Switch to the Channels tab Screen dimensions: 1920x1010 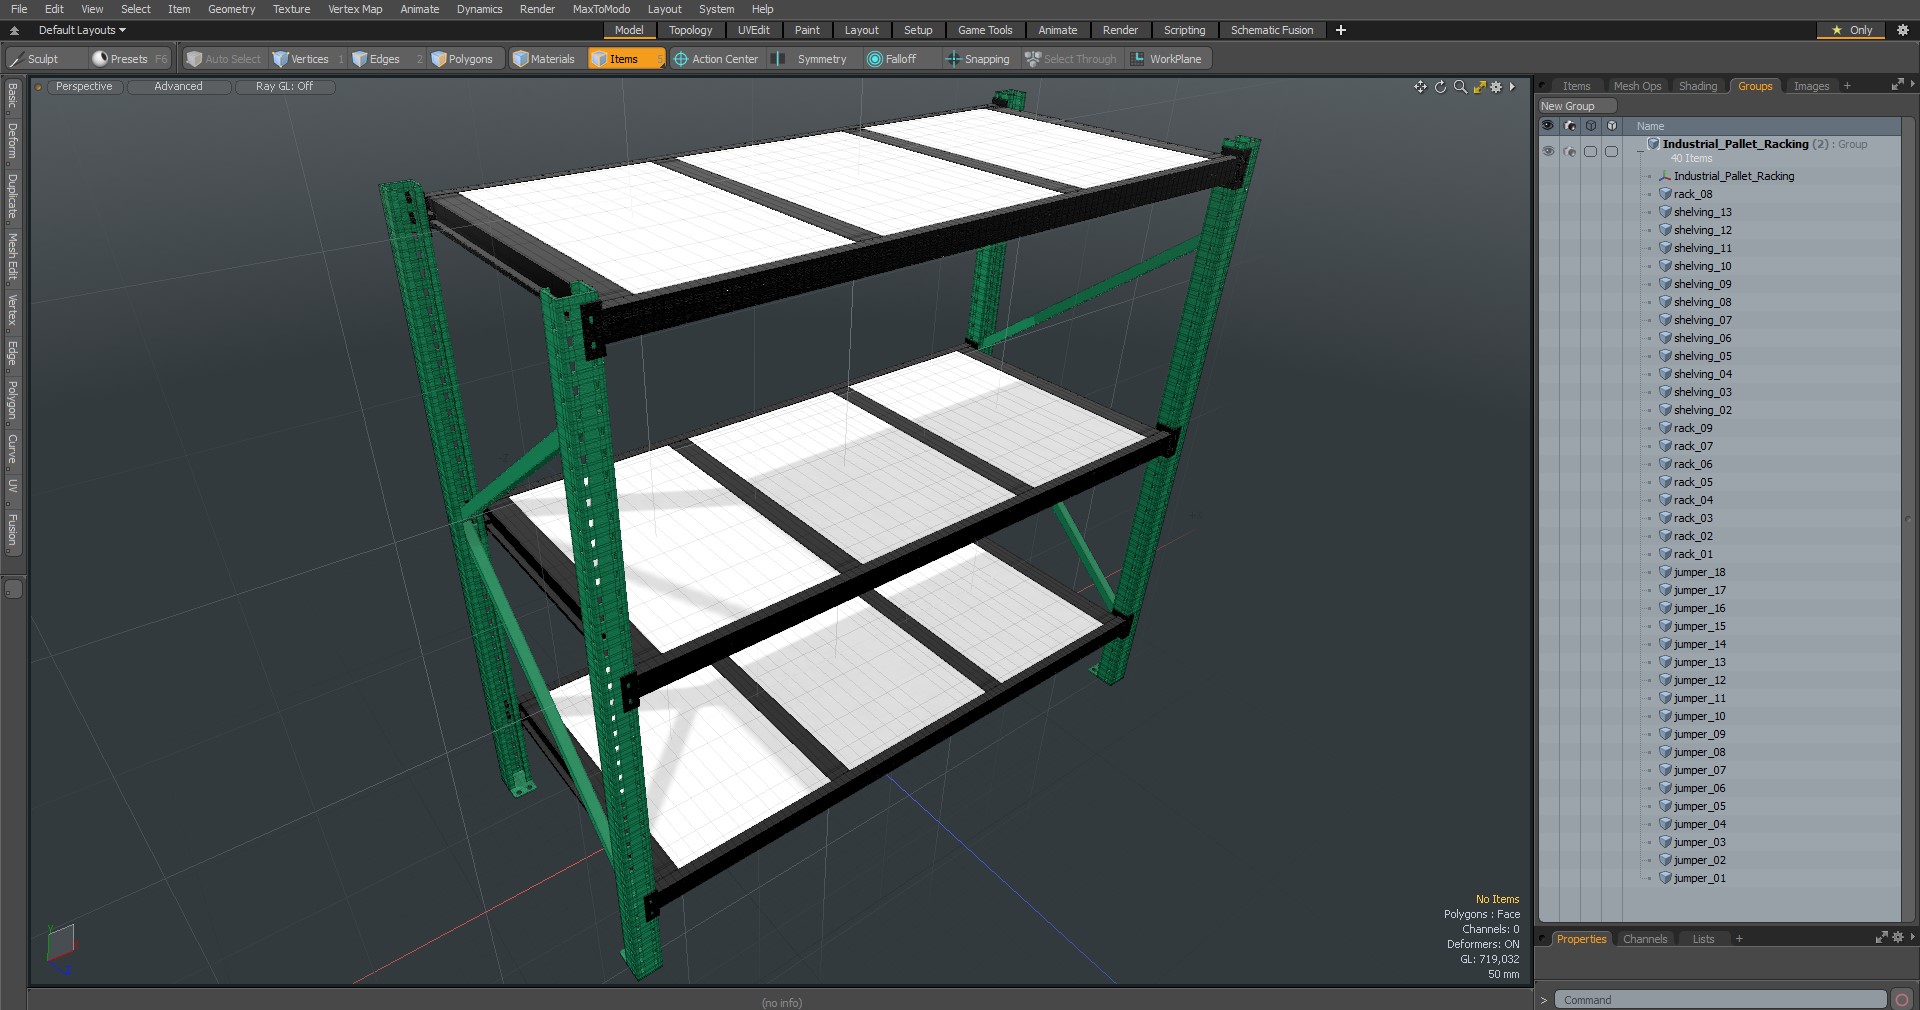tap(1644, 939)
